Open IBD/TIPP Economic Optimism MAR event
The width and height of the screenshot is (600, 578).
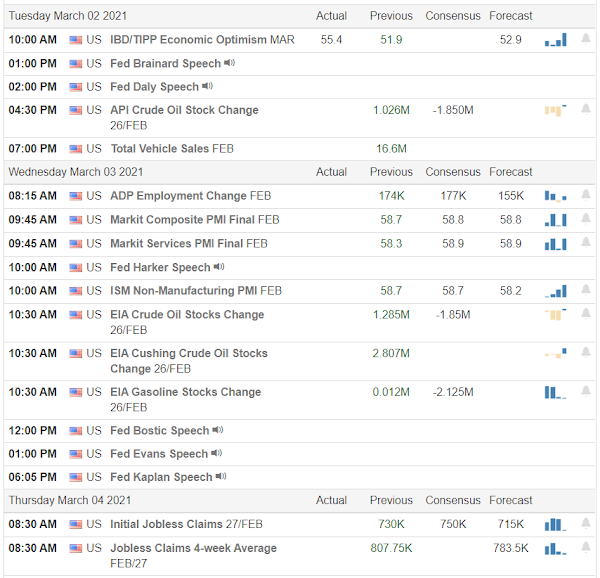(x=202, y=40)
